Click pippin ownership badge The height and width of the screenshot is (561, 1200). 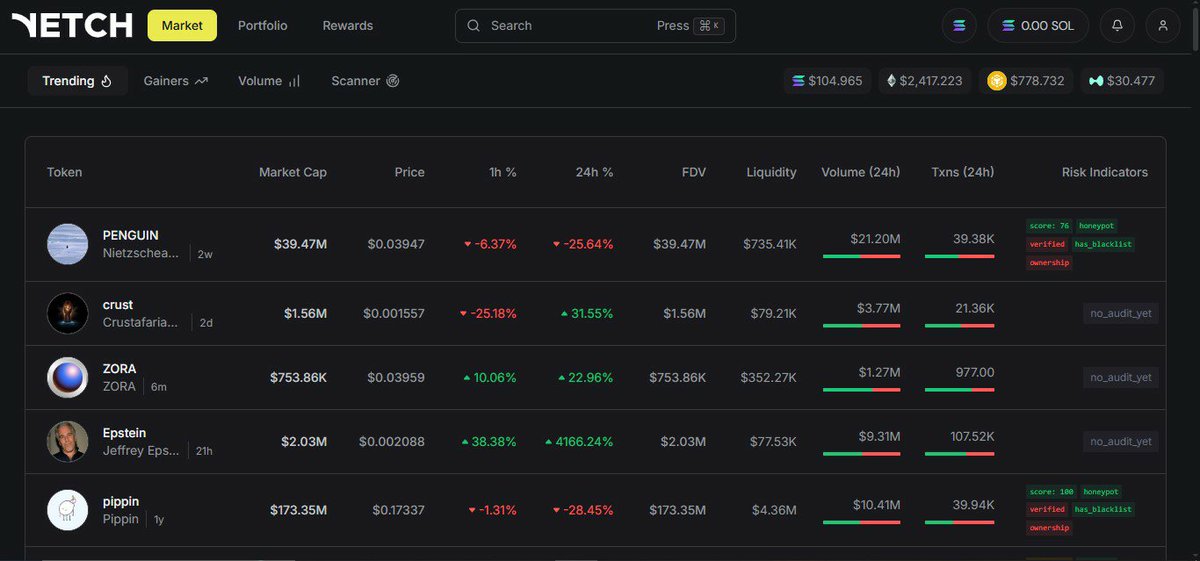(1049, 528)
